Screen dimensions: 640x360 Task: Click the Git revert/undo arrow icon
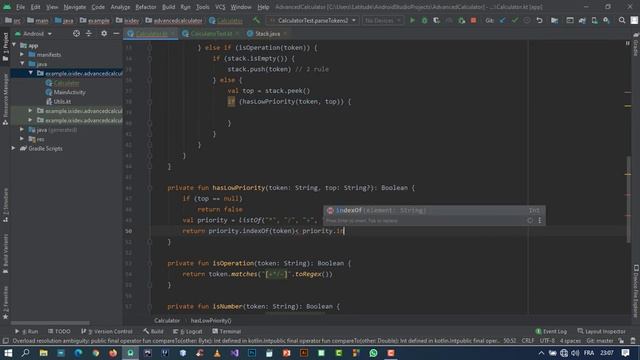coord(540,20)
